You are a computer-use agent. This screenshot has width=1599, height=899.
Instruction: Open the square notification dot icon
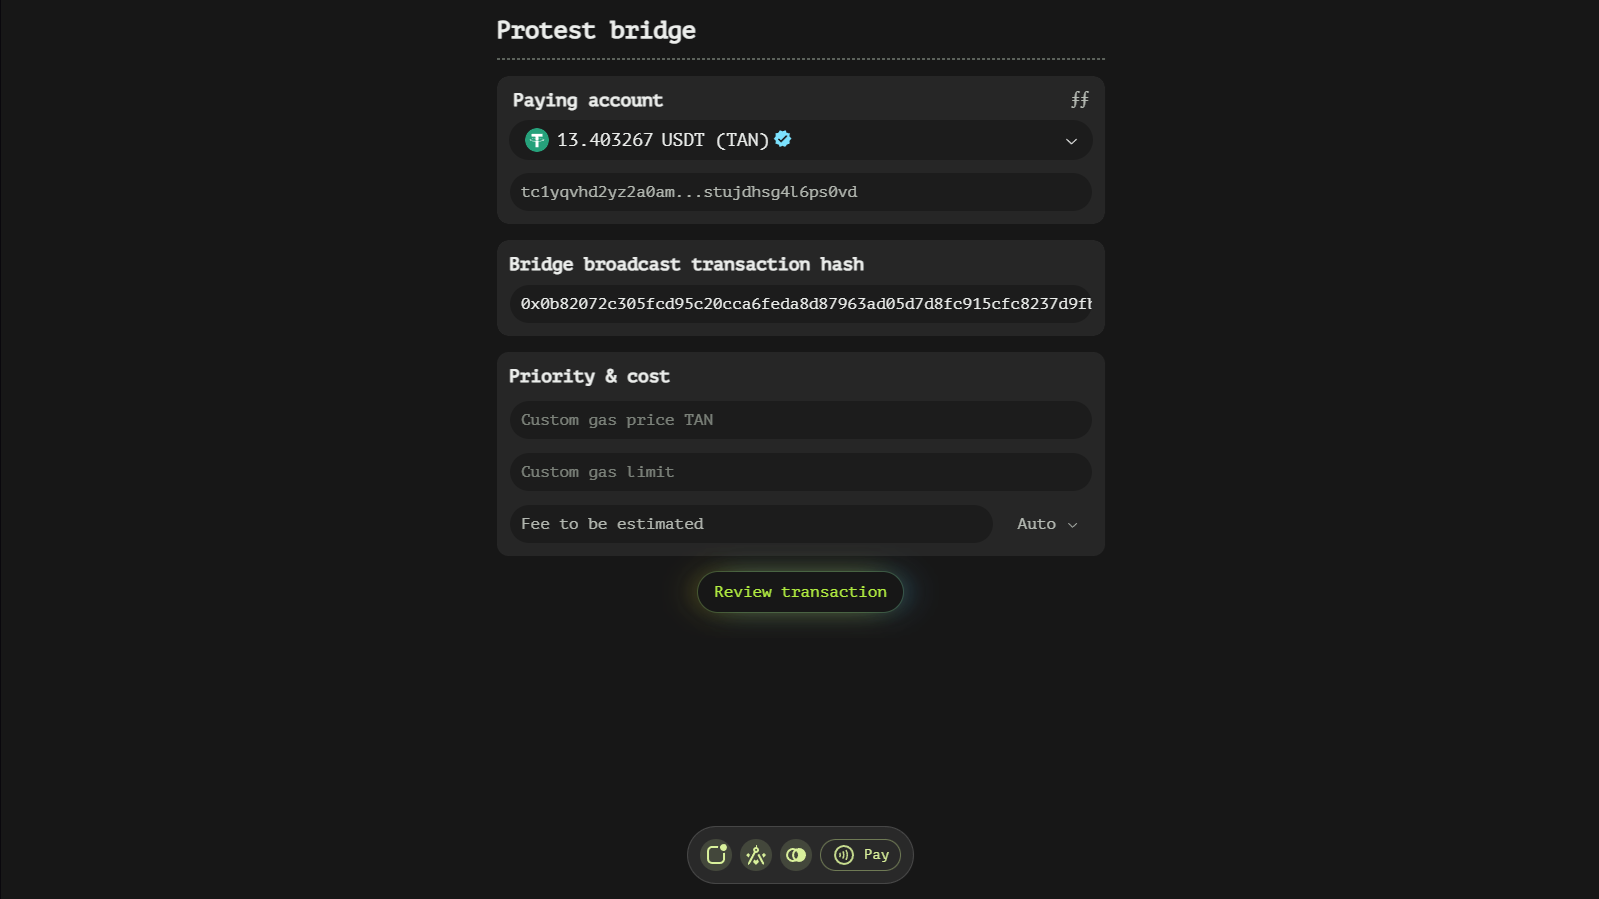(716, 855)
